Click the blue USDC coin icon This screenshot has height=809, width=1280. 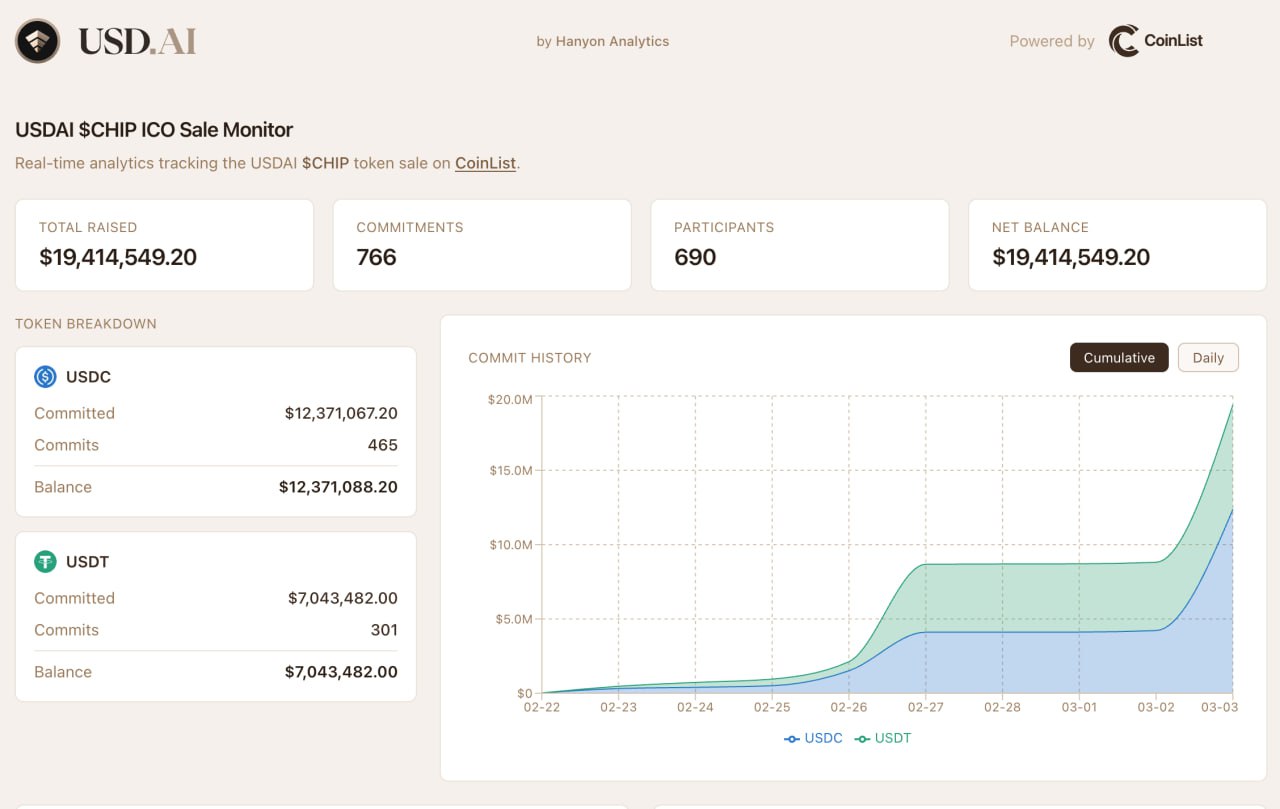tap(45, 377)
